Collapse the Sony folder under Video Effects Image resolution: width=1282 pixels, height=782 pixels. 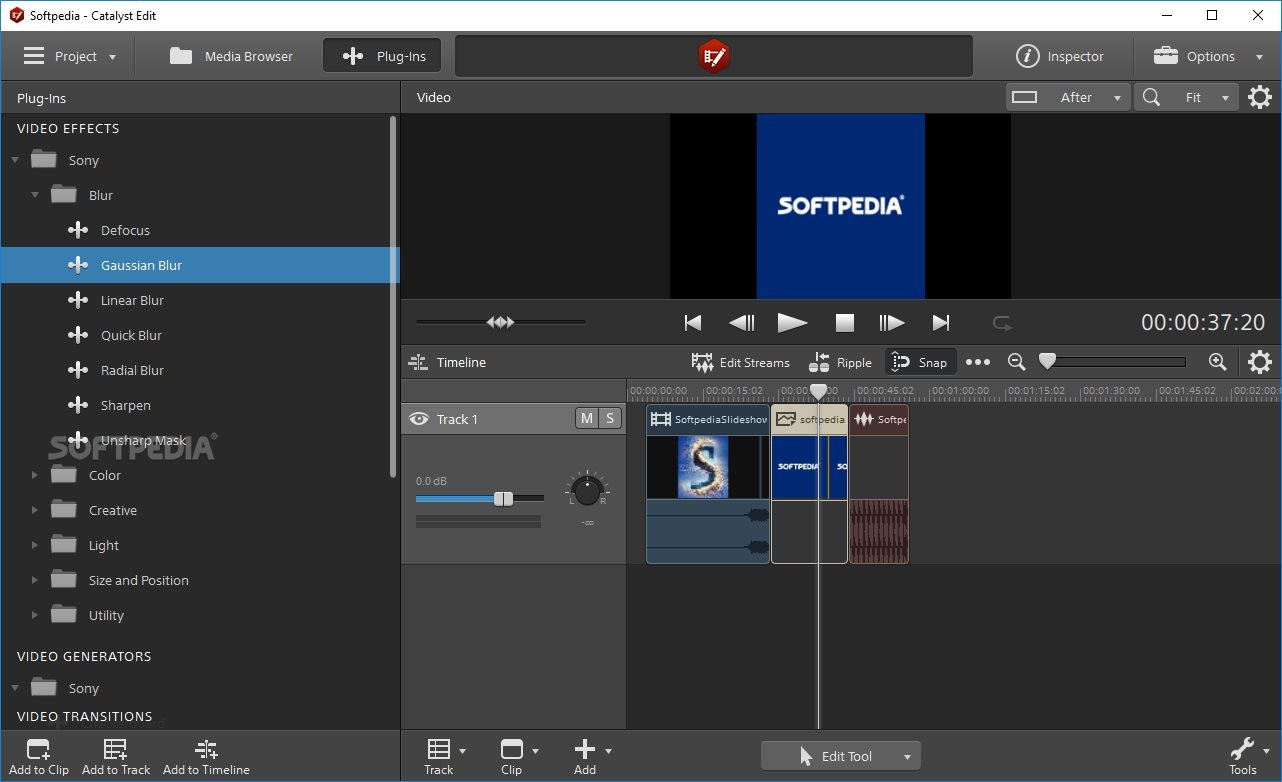click(15, 160)
